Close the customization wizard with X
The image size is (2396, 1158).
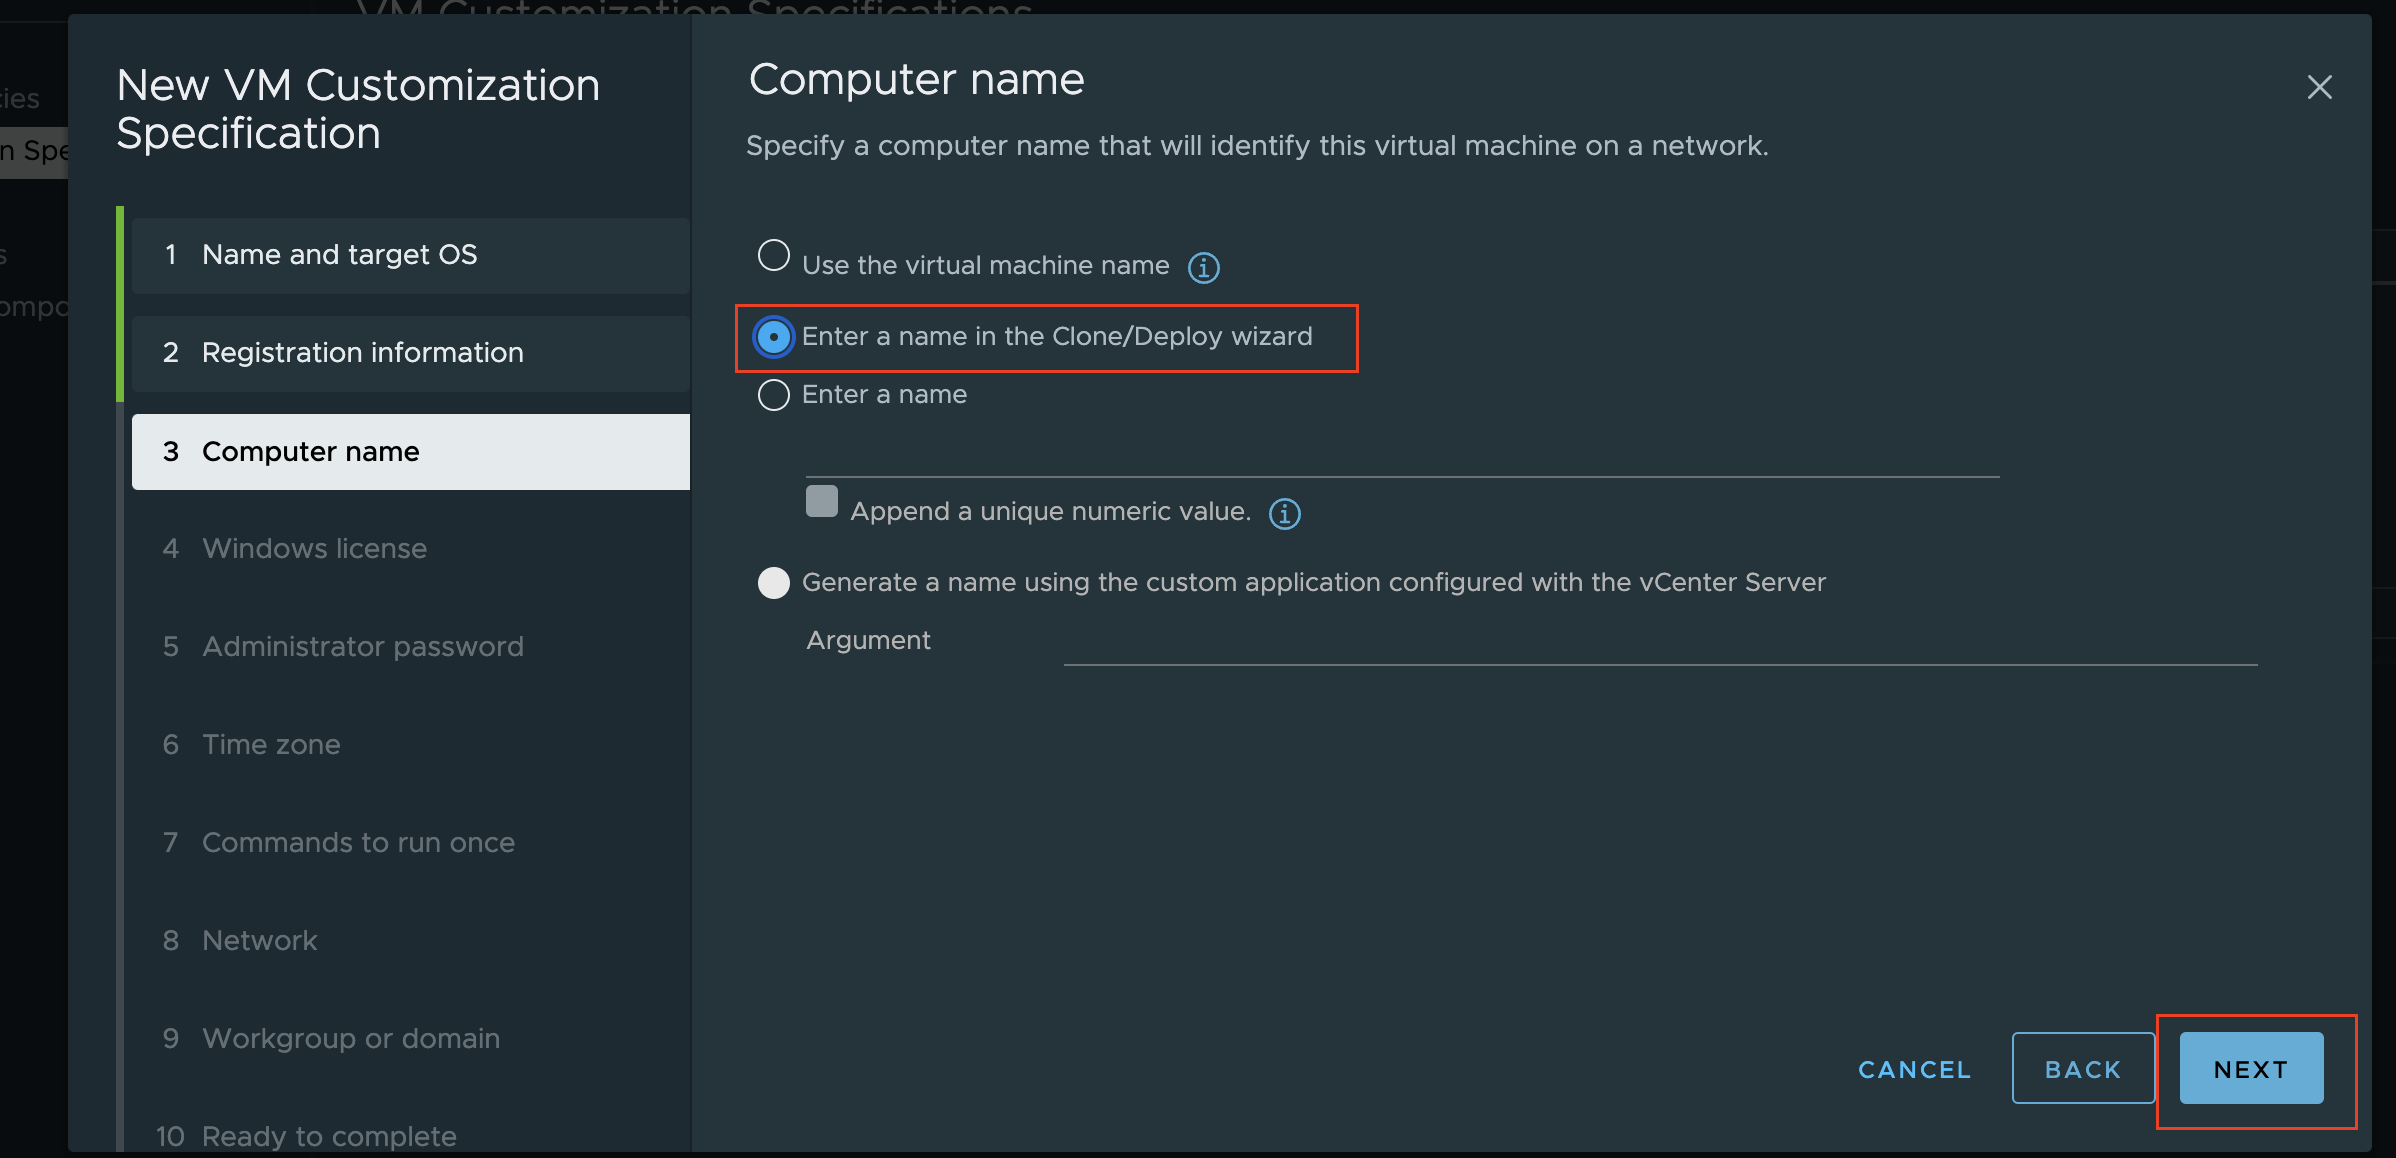(x=2319, y=87)
